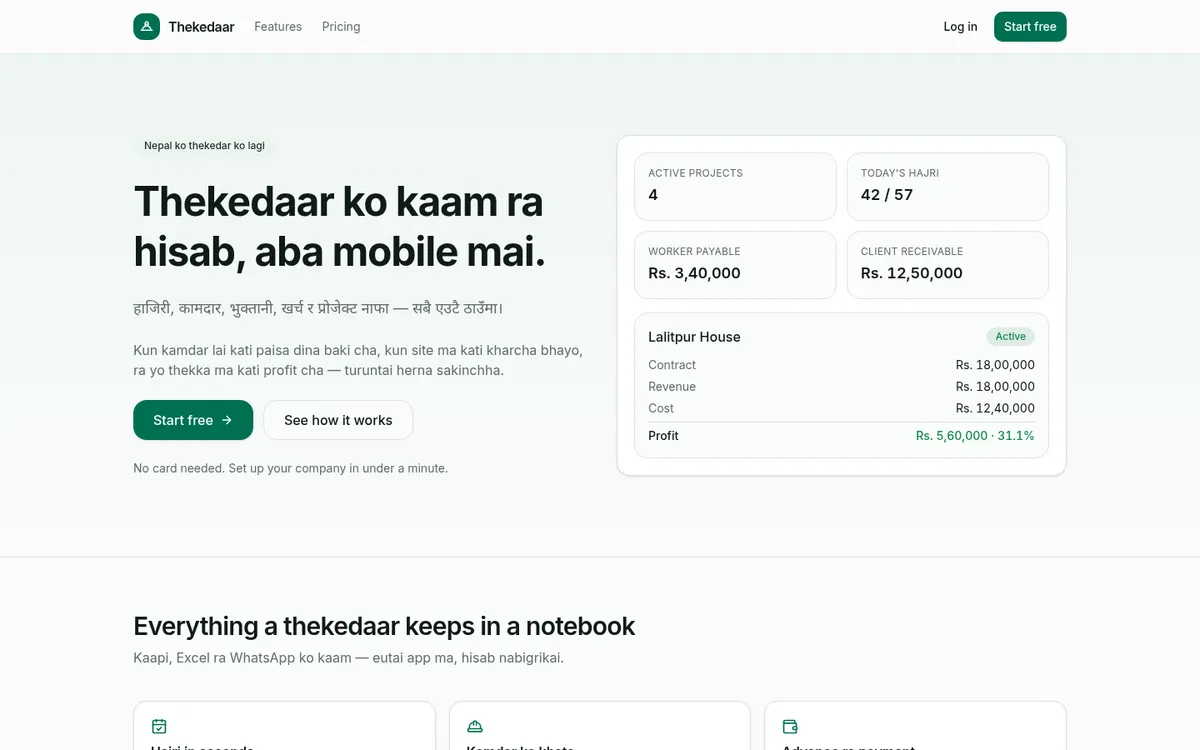Image resolution: width=1200 pixels, height=750 pixels.
Task: Click the calendar-check icon in the first feature card
Action: [x=159, y=727]
